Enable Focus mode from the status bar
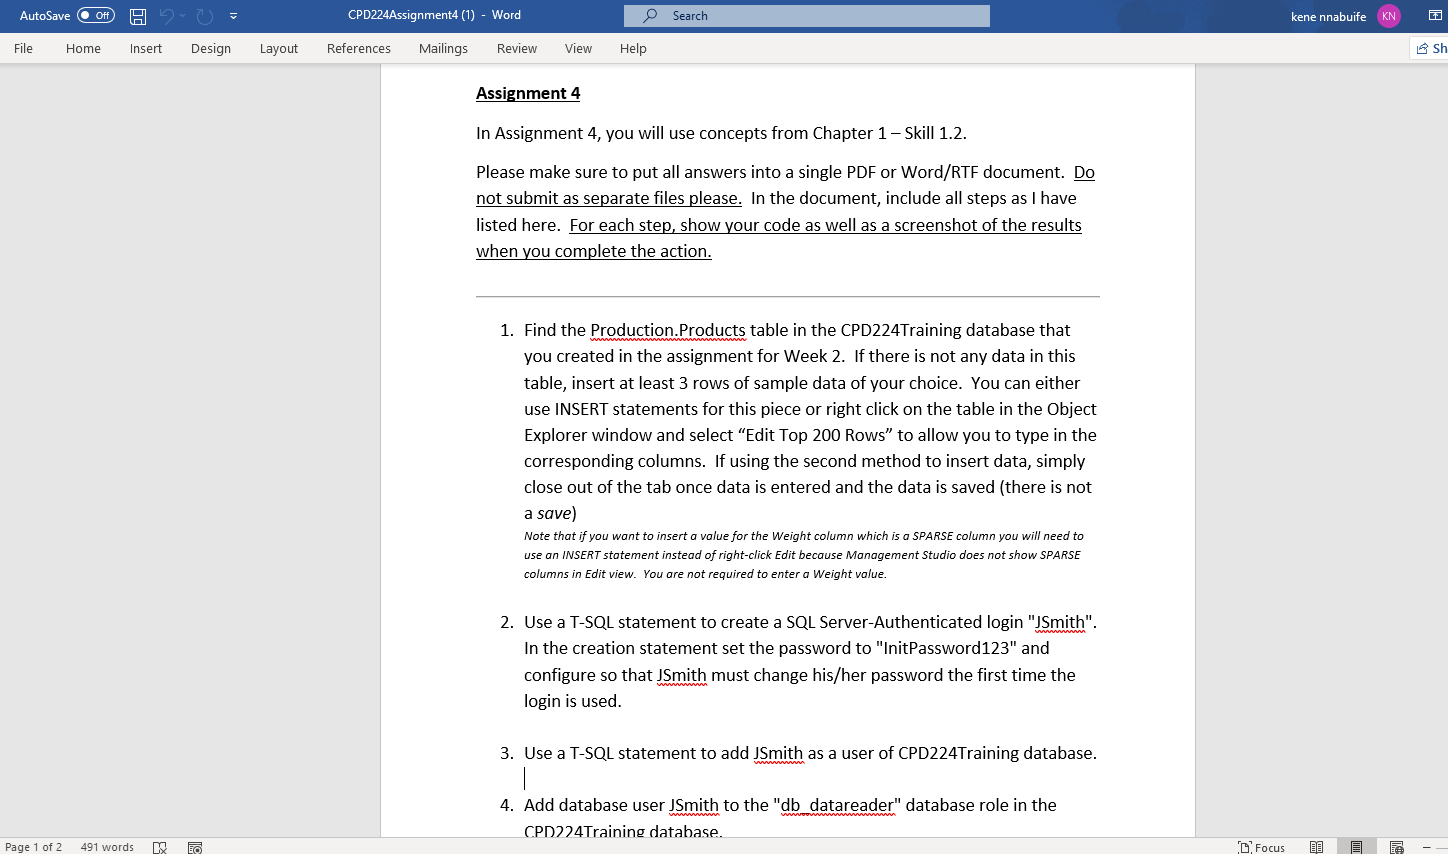The image size is (1448, 854). tap(1262, 847)
